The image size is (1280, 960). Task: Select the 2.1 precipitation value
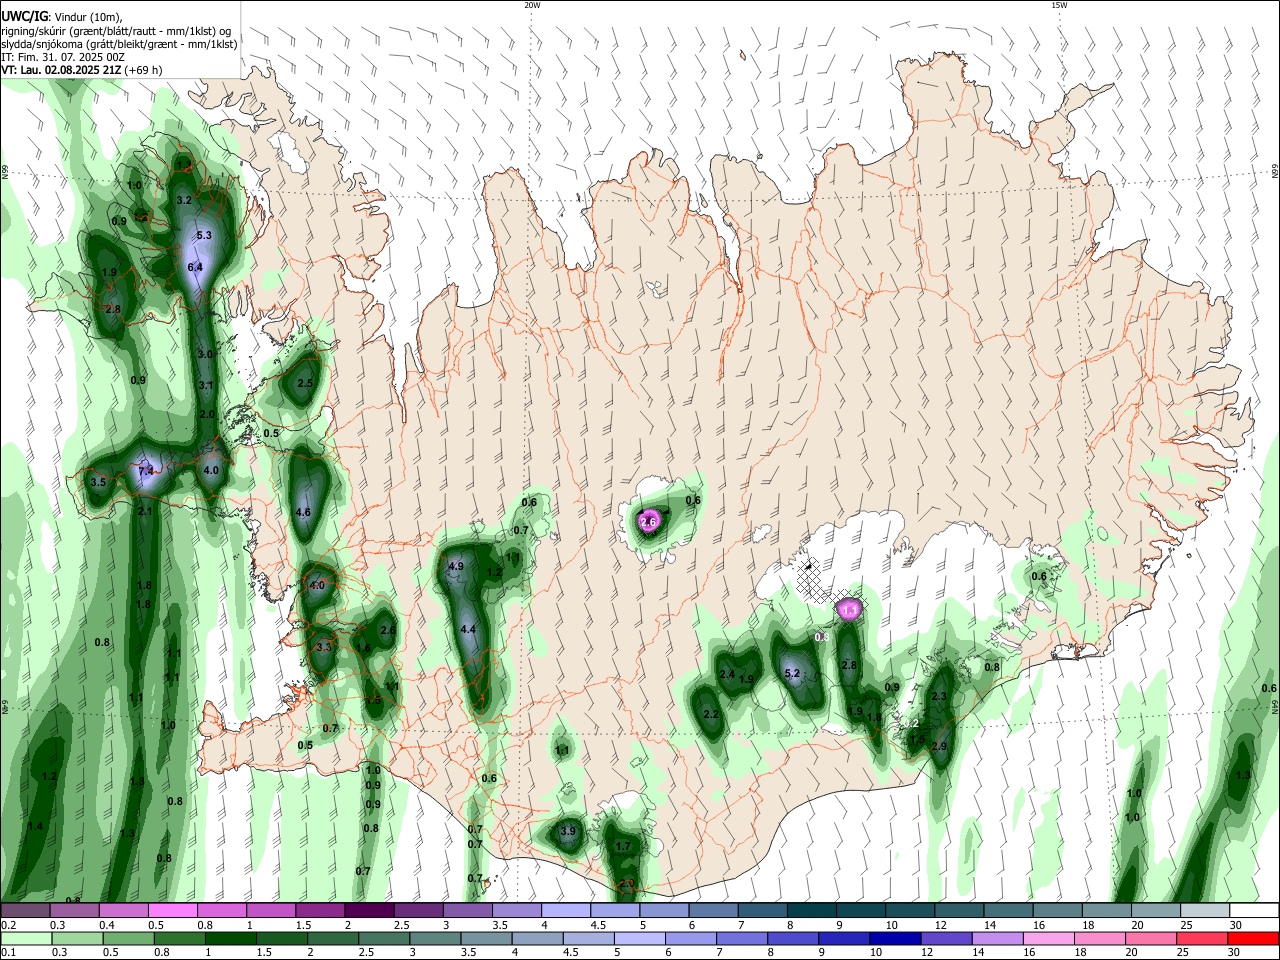[x=145, y=511]
